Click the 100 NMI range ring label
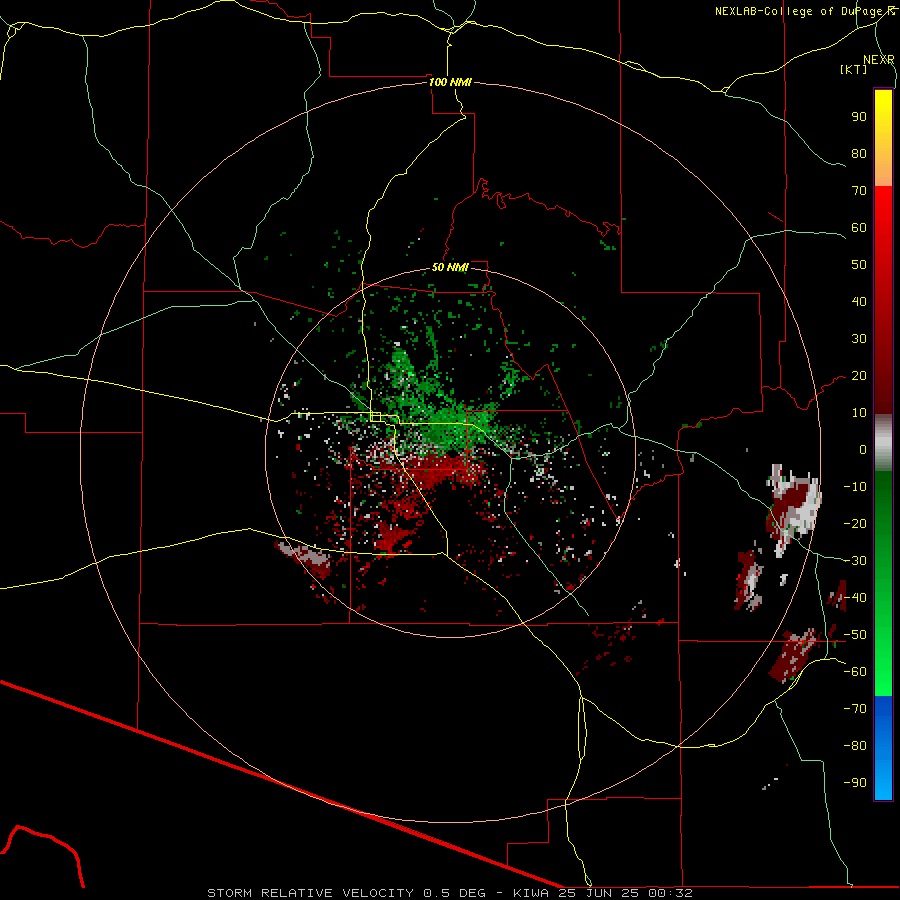Screen dimensions: 900x900 tap(450, 82)
